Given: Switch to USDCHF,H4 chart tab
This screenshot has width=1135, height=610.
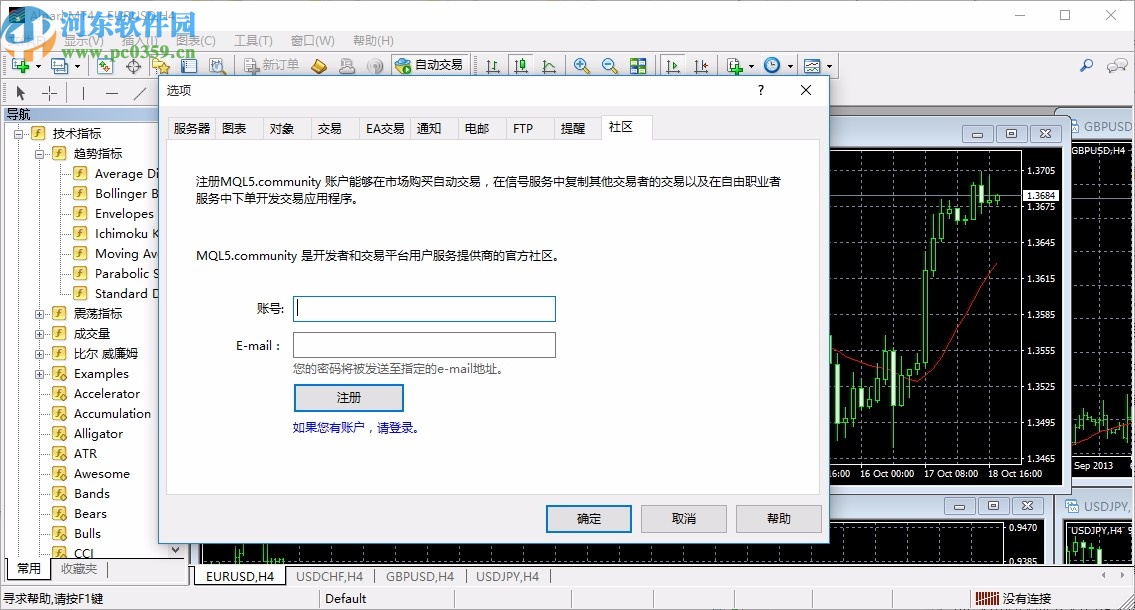Looking at the screenshot, I should (329, 577).
